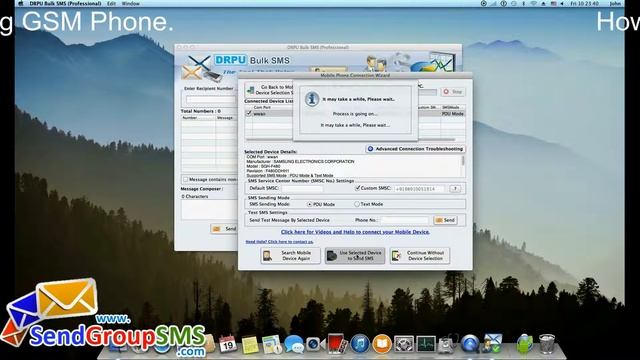Open Stickies notes icon in dock
The image size is (640, 360).
[250, 344]
